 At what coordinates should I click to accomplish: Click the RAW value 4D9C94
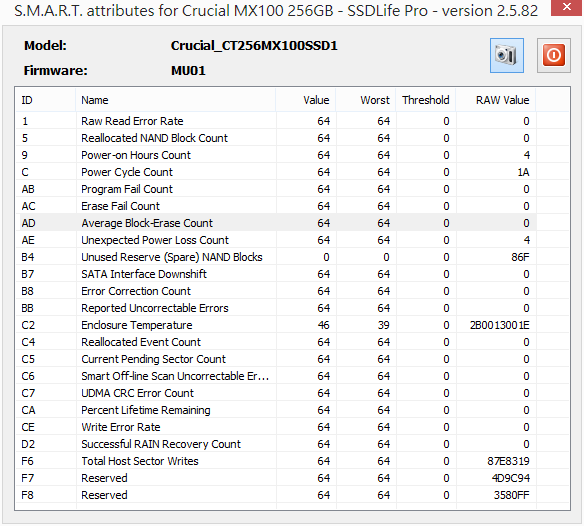pyautogui.click(x=511, y=478)
